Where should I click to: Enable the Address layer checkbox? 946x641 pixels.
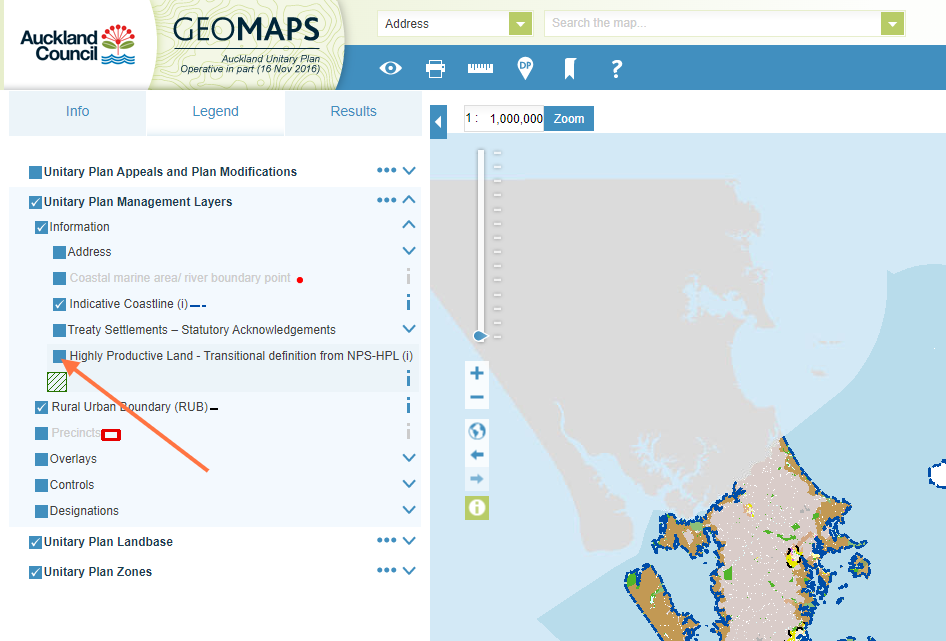[59, 252]
